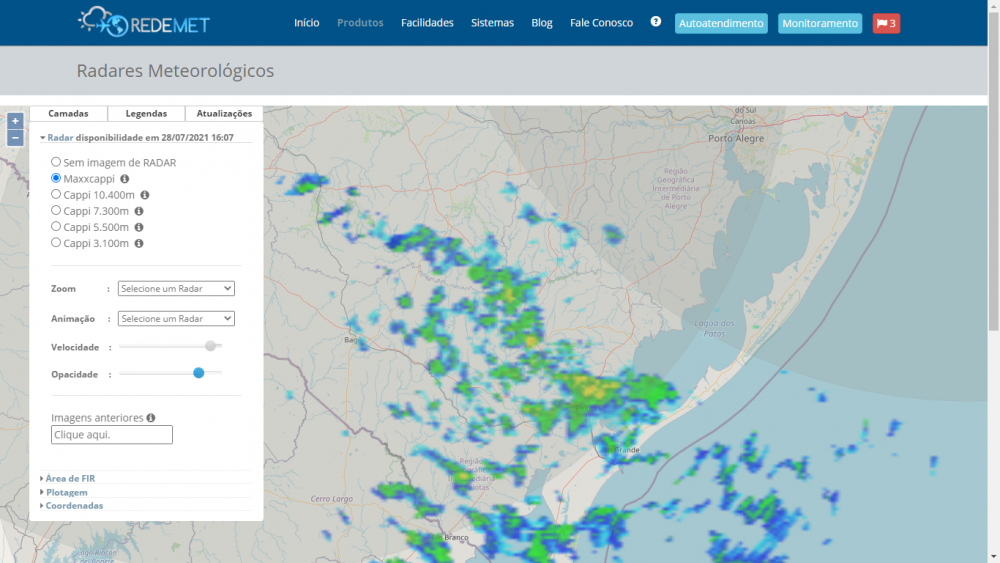Click the REDEMET logo
The image size is (1000, 563).
pyautogui.click(x=144, y=22)
